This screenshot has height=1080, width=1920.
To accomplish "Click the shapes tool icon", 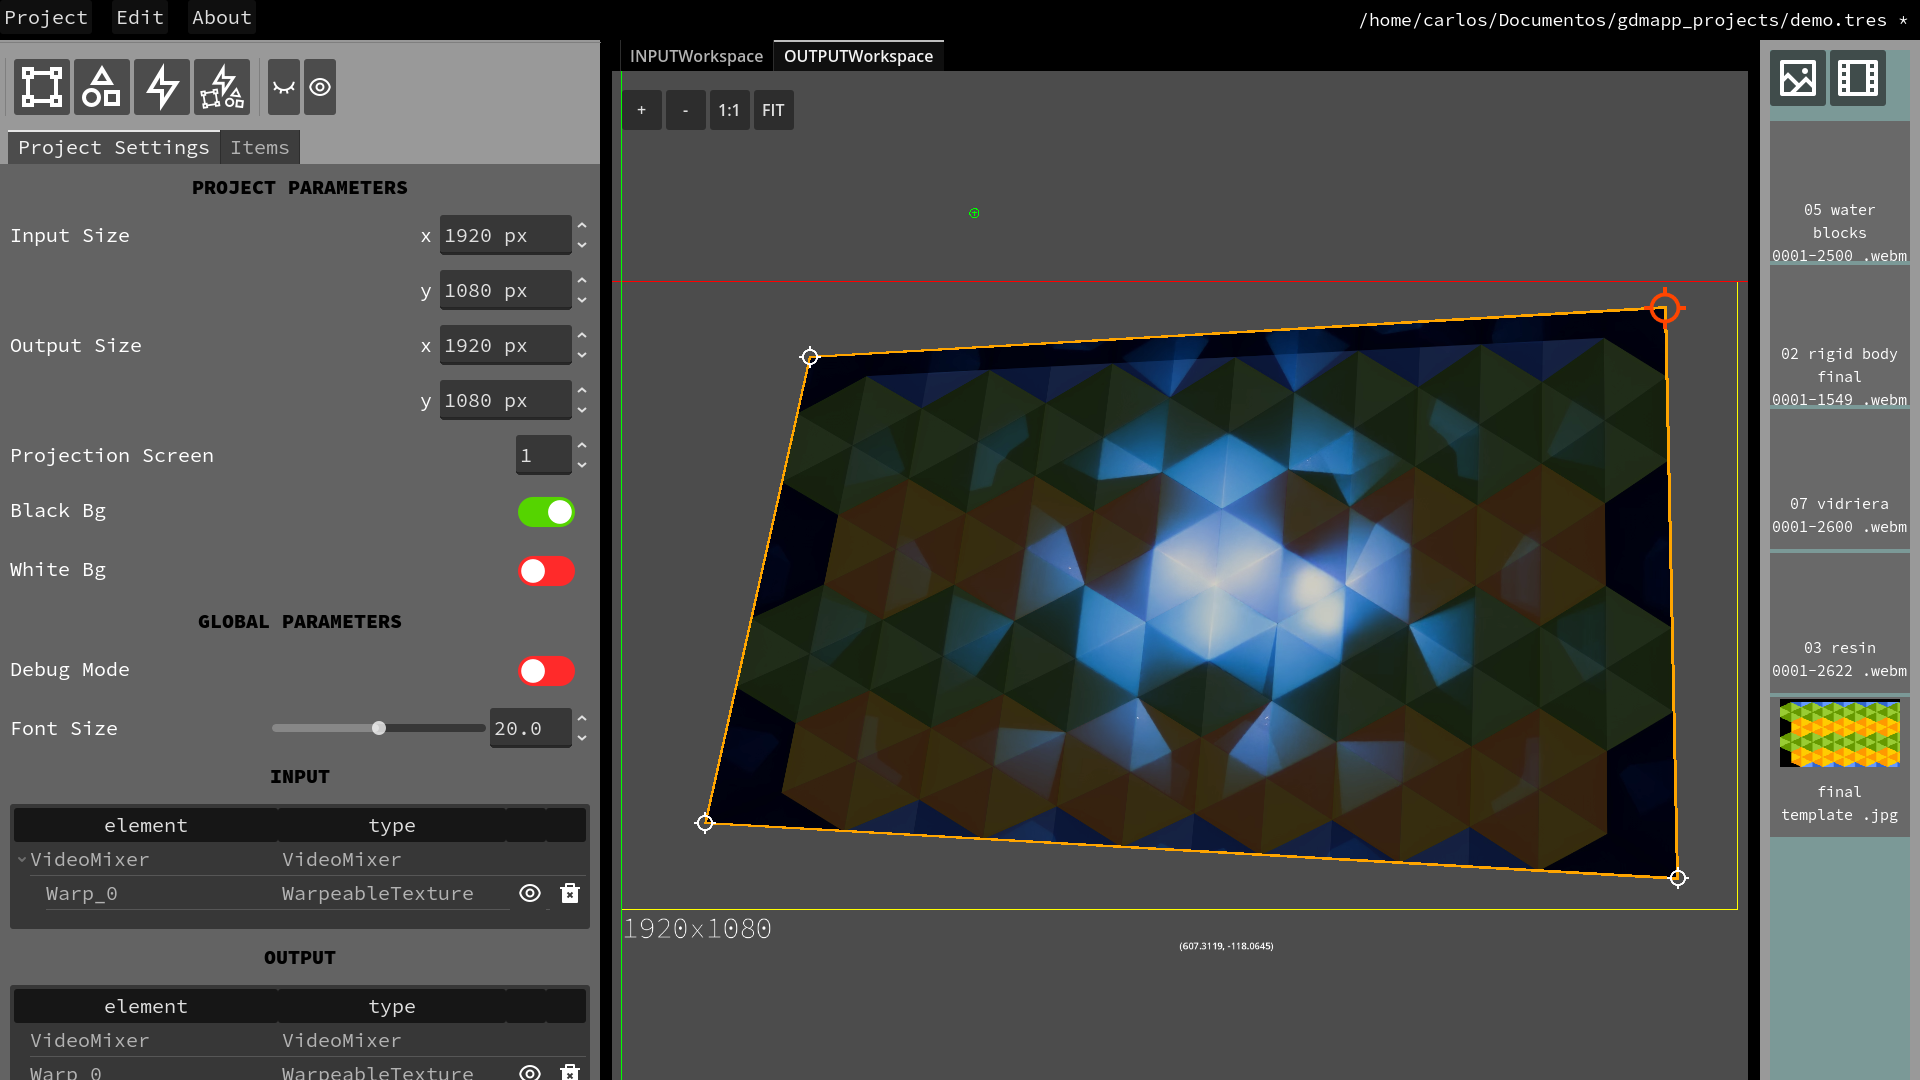I will pyautogui.click(x=102, y=87).
